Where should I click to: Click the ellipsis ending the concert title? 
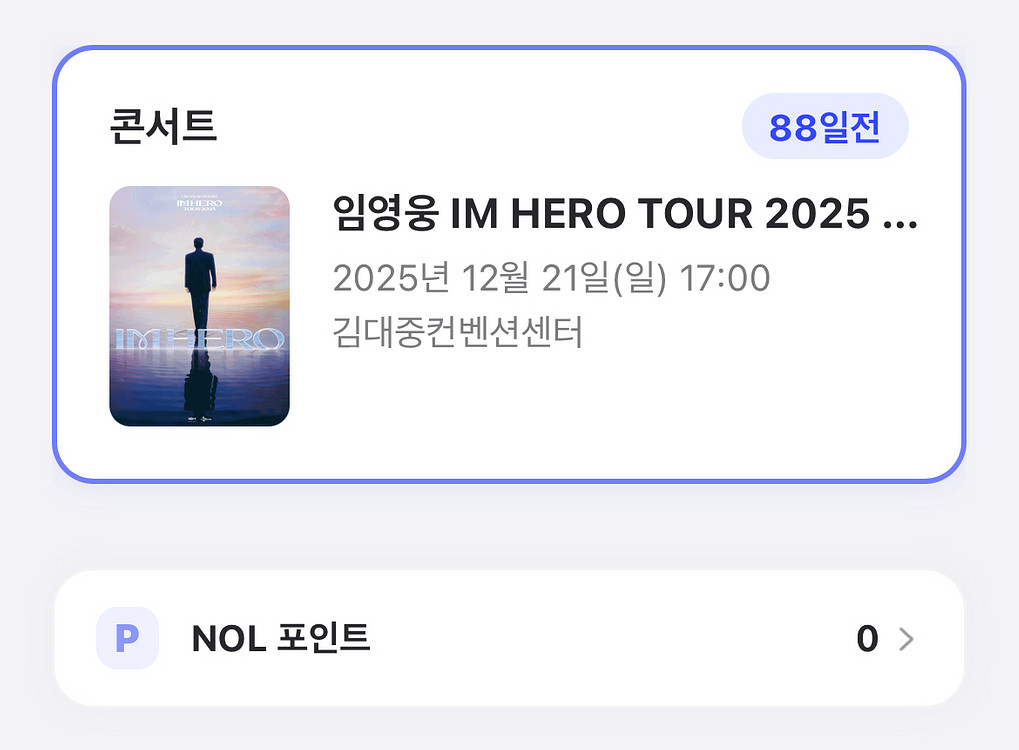[901, 215]
